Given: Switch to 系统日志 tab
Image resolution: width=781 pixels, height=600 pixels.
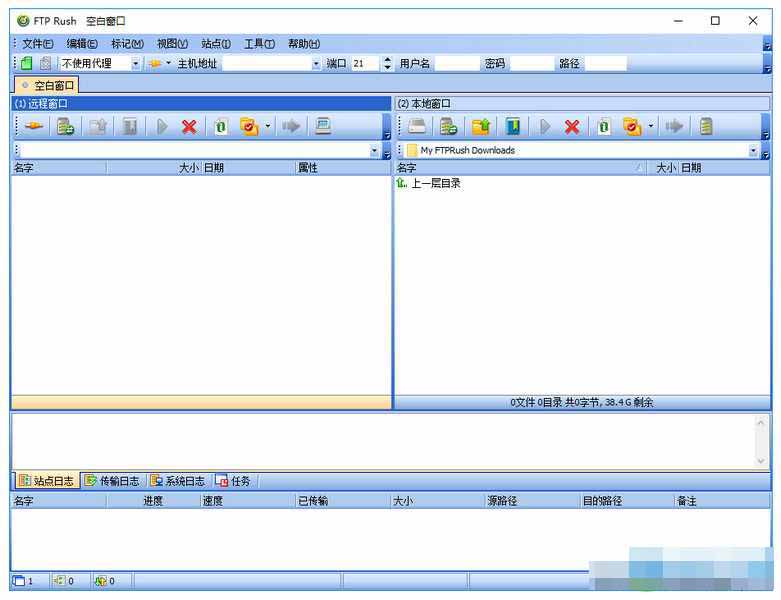Looking at the screenshot, I should (x=178, y=480).
